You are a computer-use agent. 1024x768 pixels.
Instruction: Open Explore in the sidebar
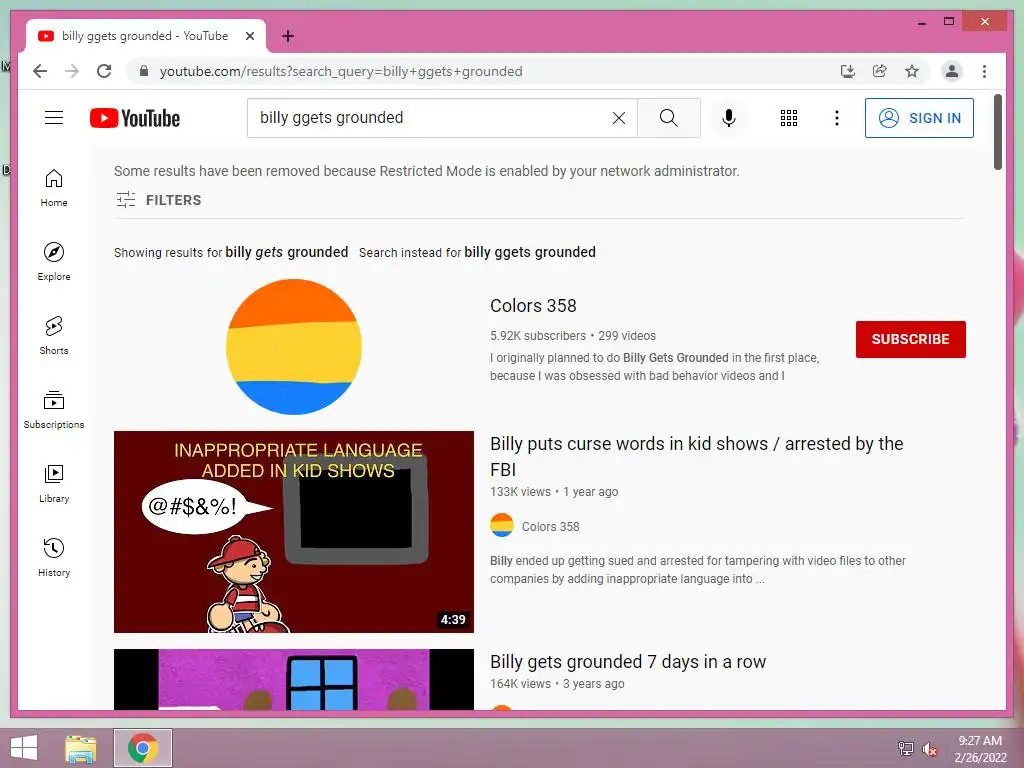click(x=54, y=262)
